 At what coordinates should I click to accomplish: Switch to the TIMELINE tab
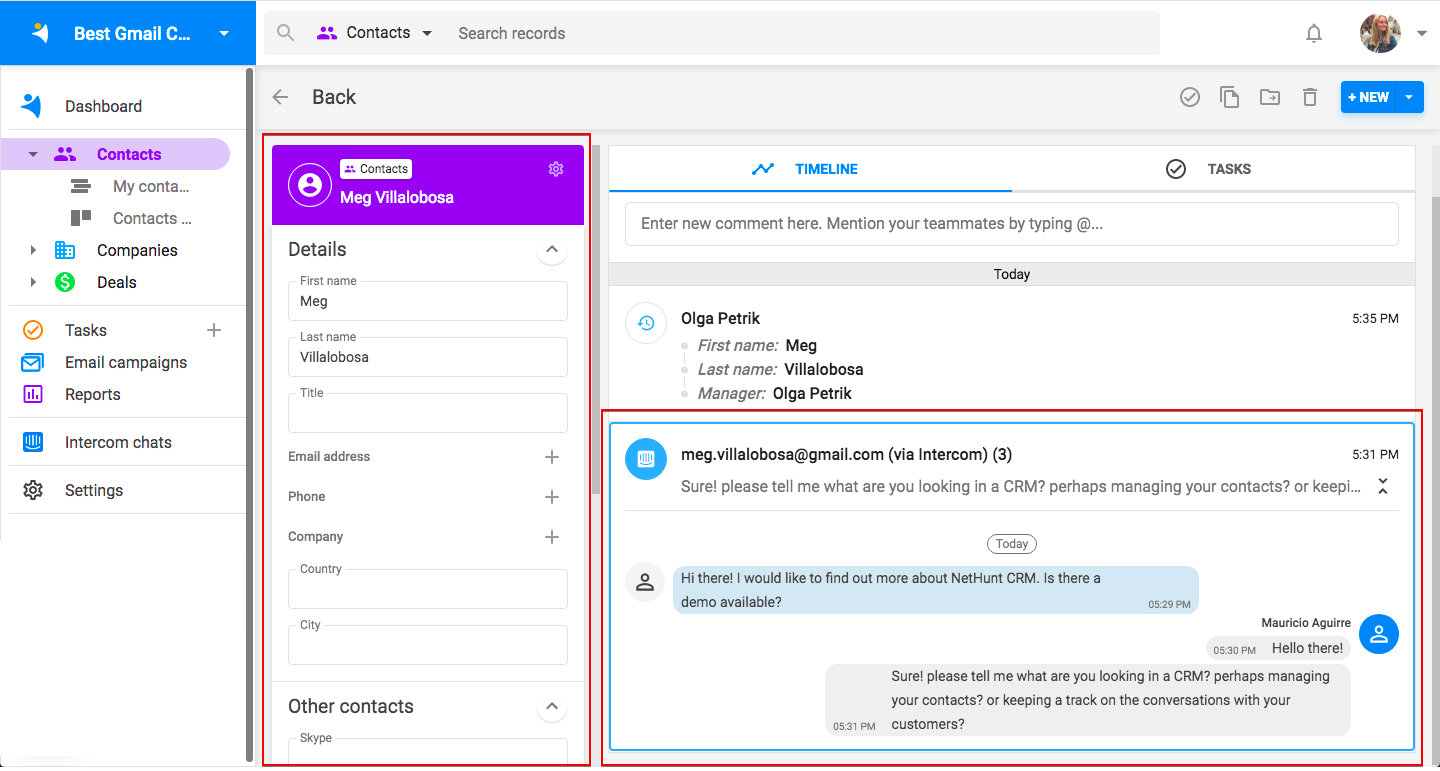[810, 169]
